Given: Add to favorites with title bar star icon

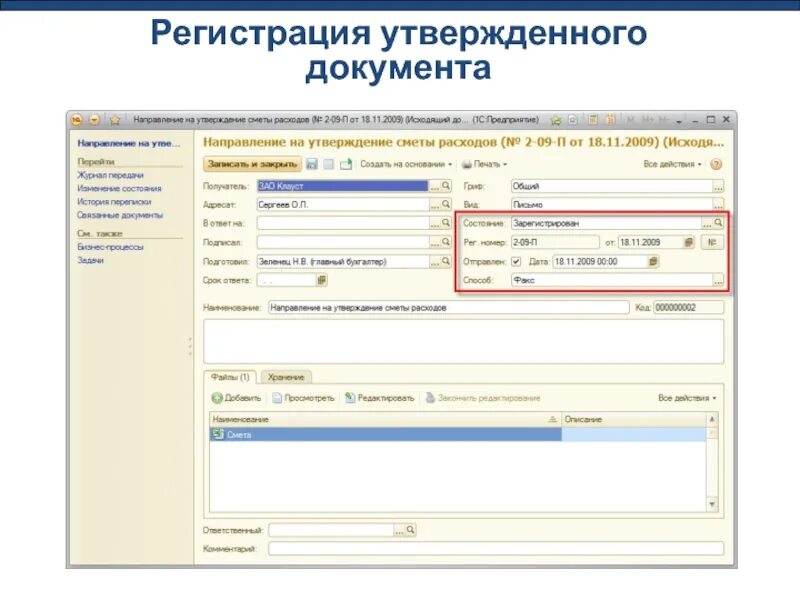Looking at the screenshot, I should (115, 120).
